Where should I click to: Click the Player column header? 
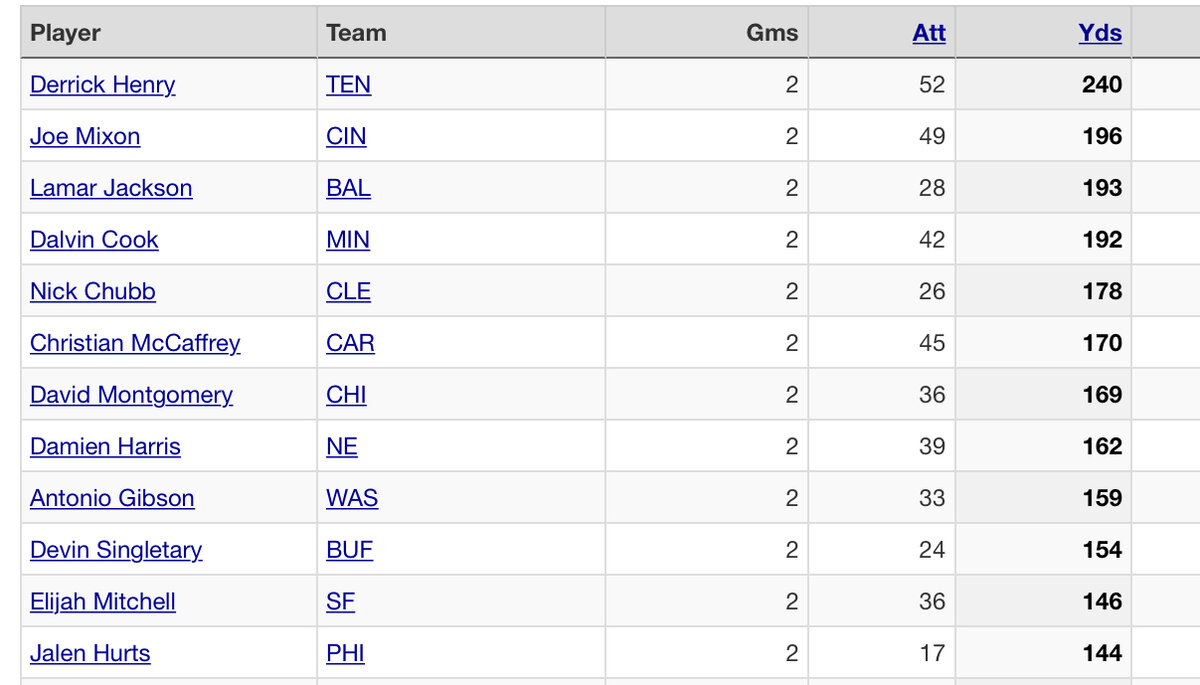pyautogui.click(x=66, y=33)
